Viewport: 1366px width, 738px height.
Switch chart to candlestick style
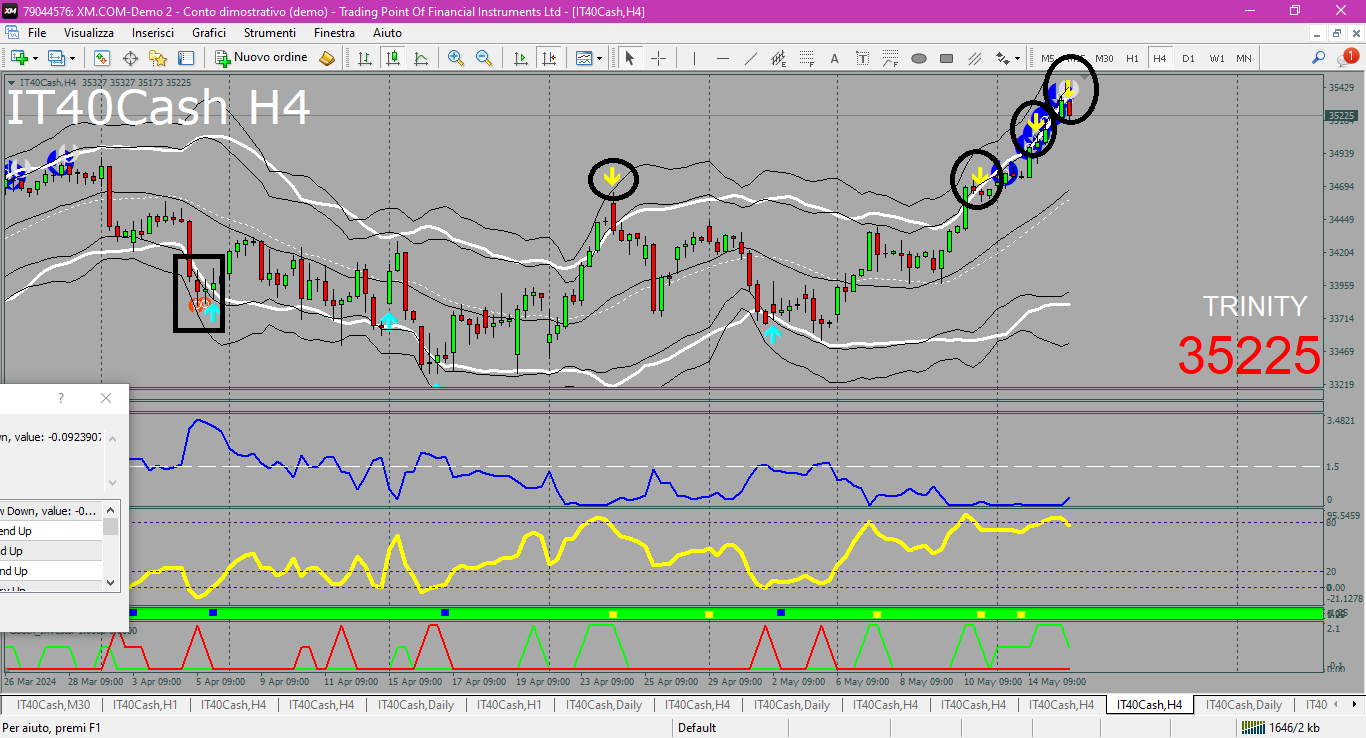393,58
